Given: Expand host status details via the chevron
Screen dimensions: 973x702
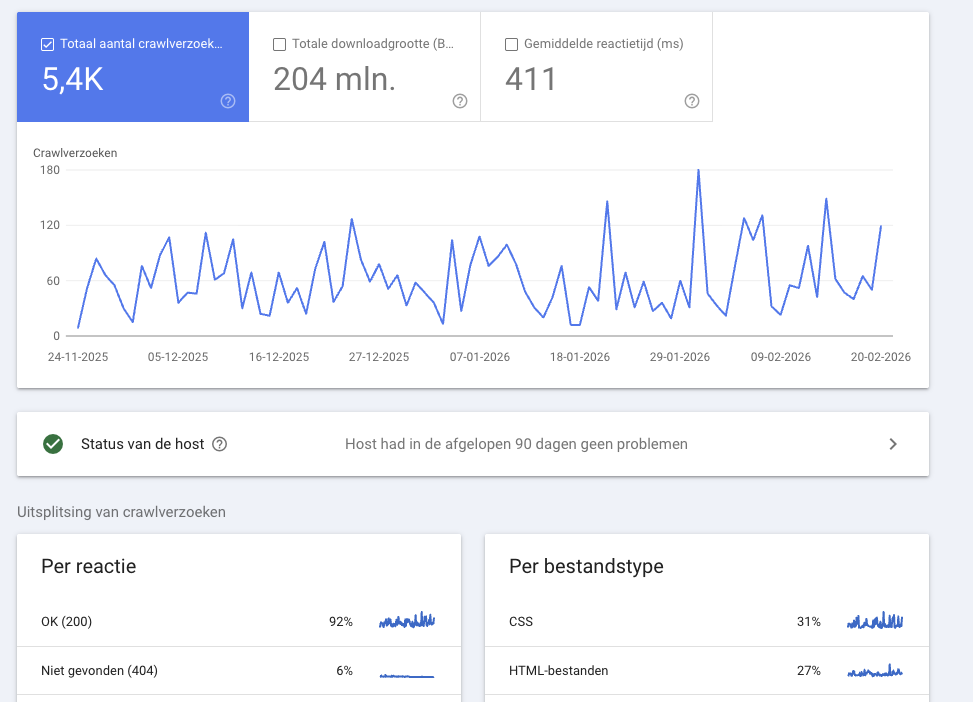Looking at the screenshot, I should pyautogui.click(x=893, y=444).
